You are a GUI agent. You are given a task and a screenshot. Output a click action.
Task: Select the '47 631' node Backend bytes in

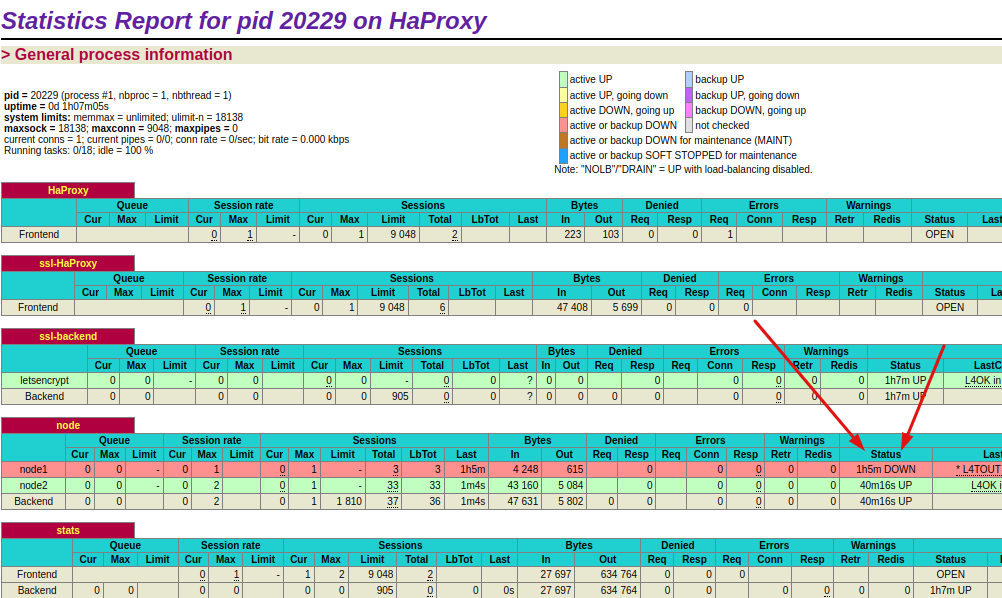(523, 502)
